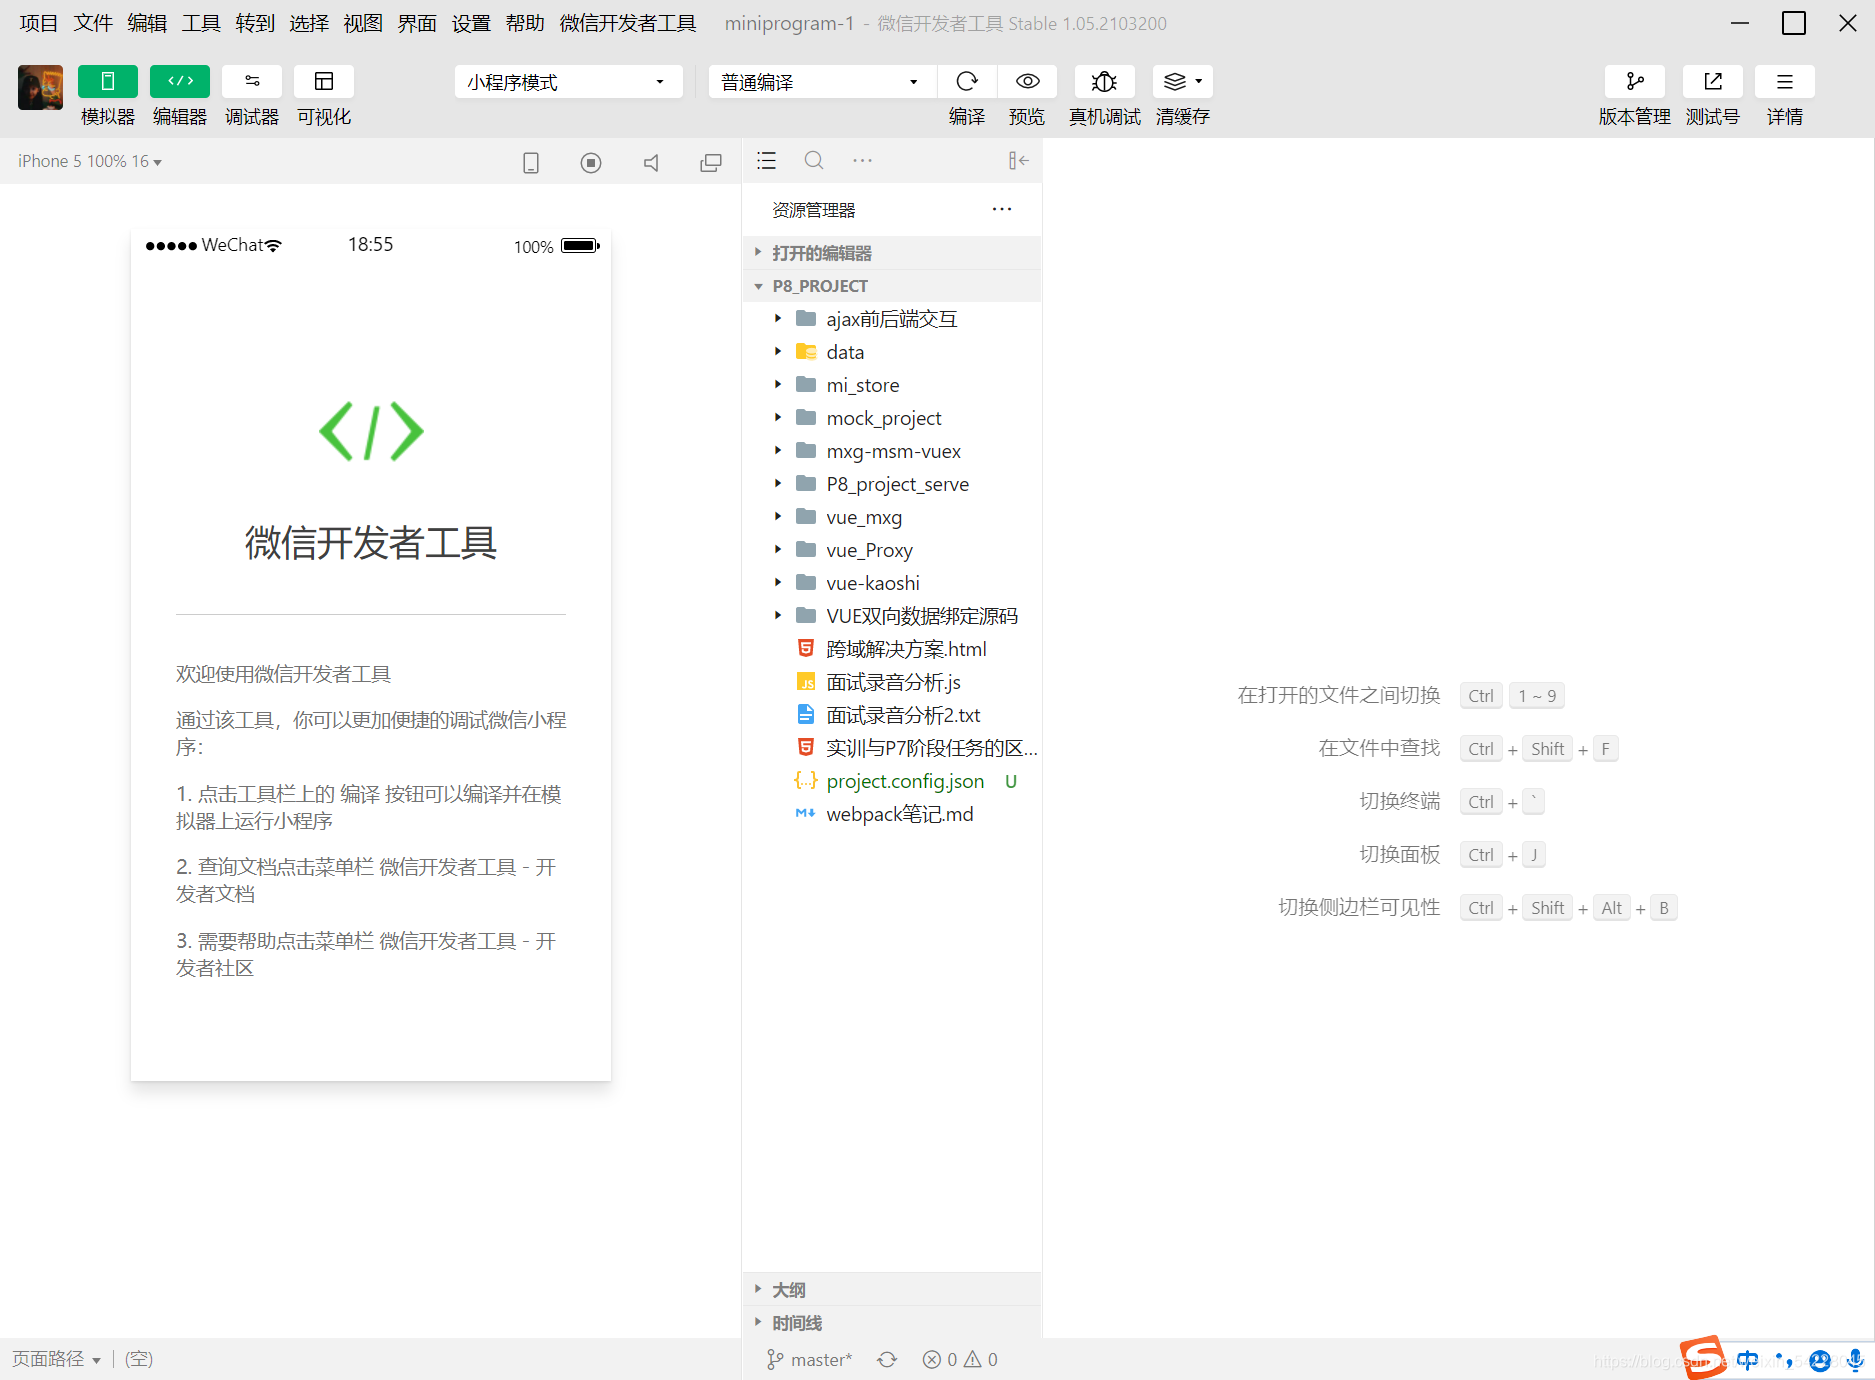Click the ellipsis icon next to search icon
1875x1380 pixels.
(x=862, y=160)
